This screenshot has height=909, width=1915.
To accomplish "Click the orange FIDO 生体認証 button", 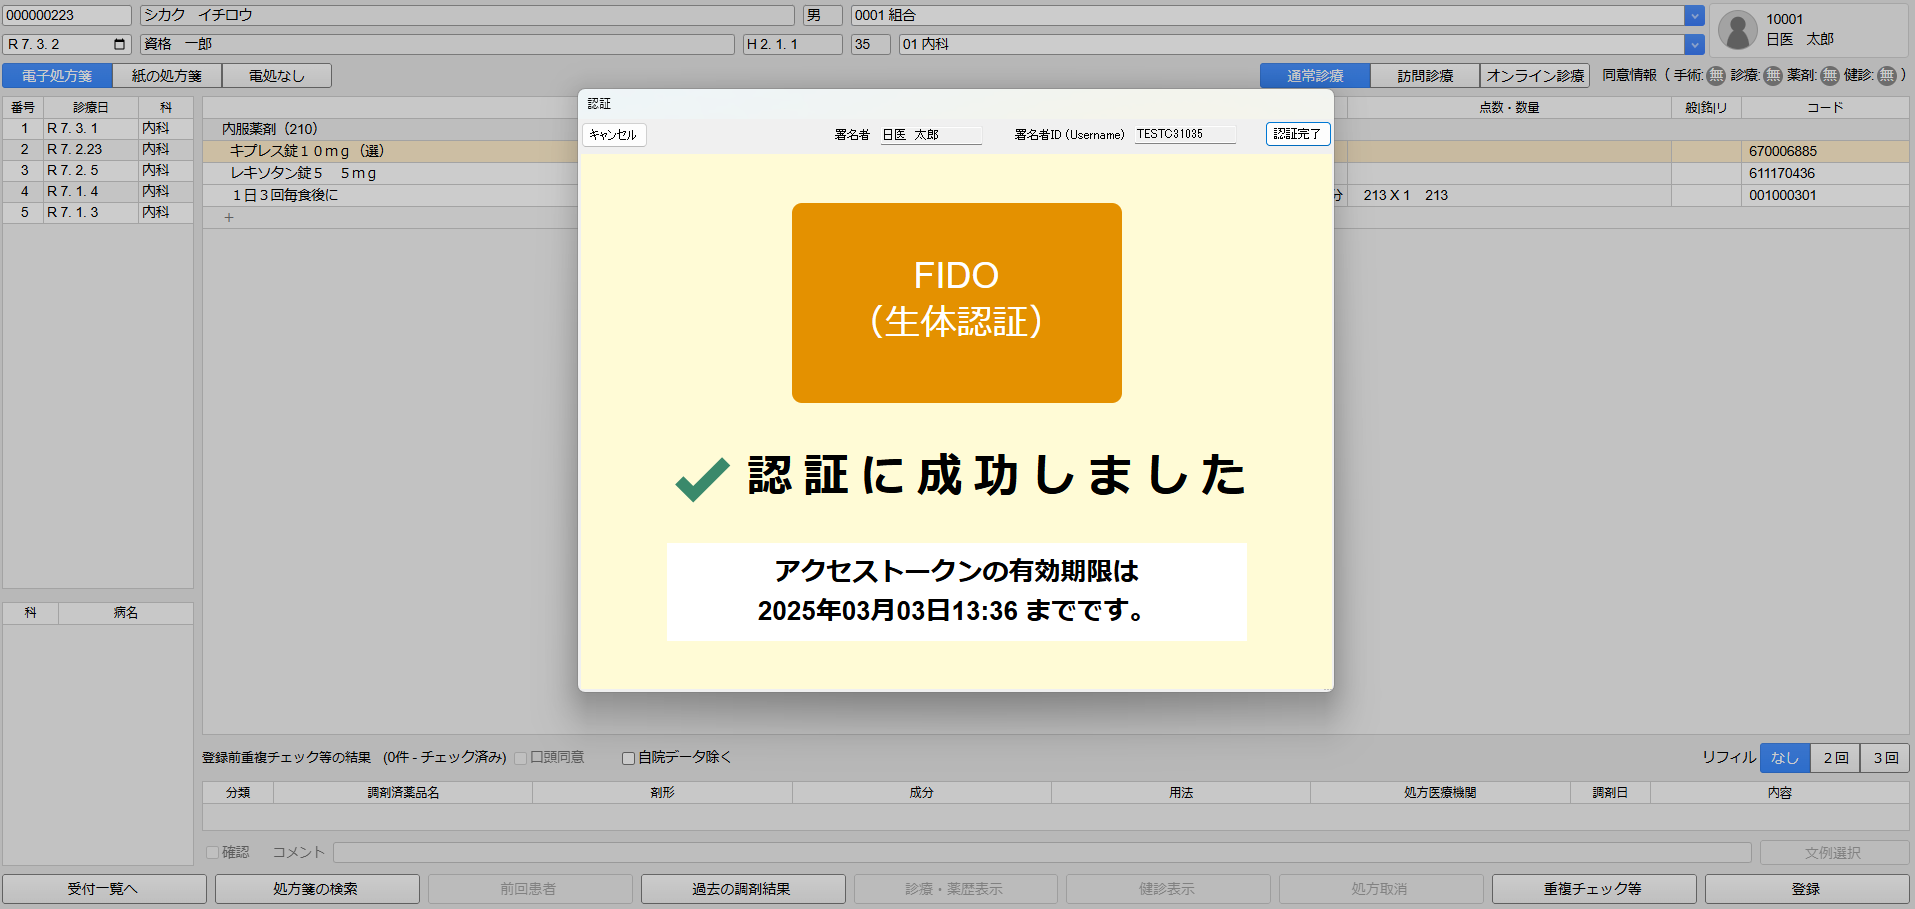I will [956, 303].
